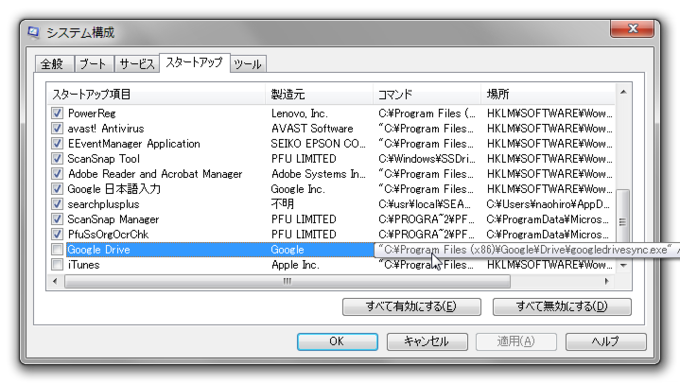Select avast! Antivirus row name
This screenshot has height=384, width=680.
tap(106, 129)
